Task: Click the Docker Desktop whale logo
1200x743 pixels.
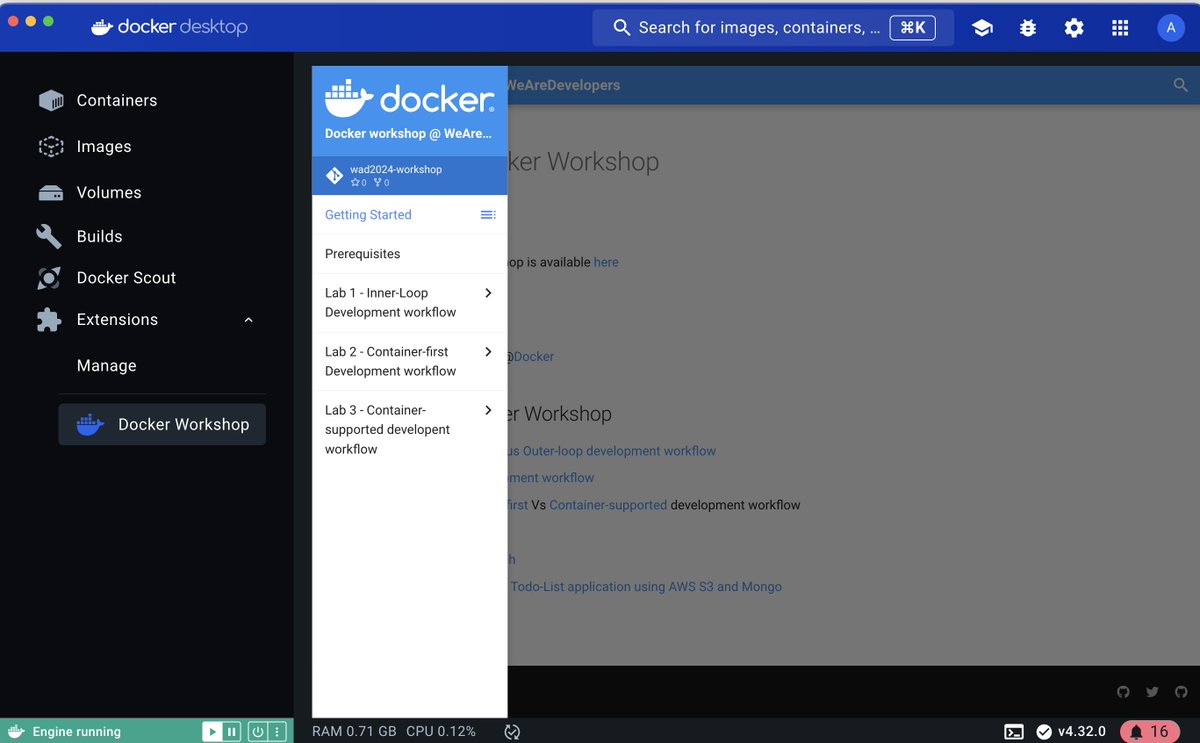Action: [x=102, y=27]
